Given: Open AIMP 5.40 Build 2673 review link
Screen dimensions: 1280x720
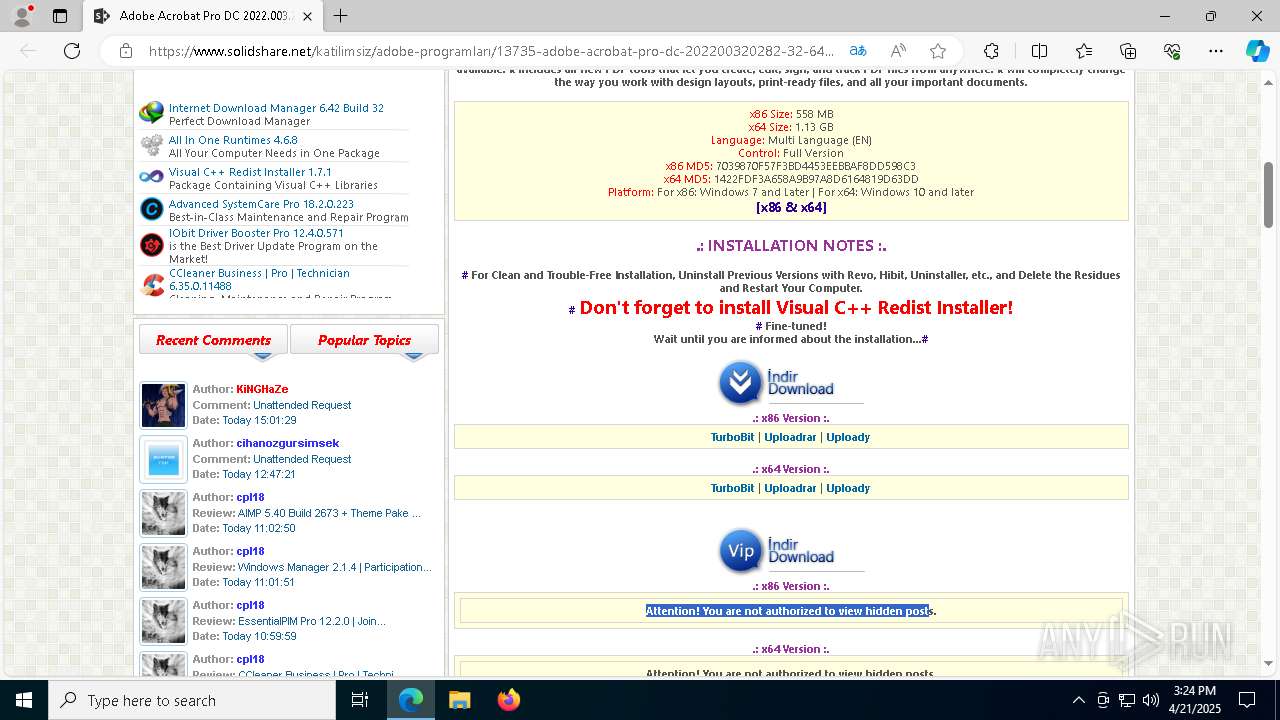Looking at the screenshot, I should pyautogui.click(x=329, y=513).
